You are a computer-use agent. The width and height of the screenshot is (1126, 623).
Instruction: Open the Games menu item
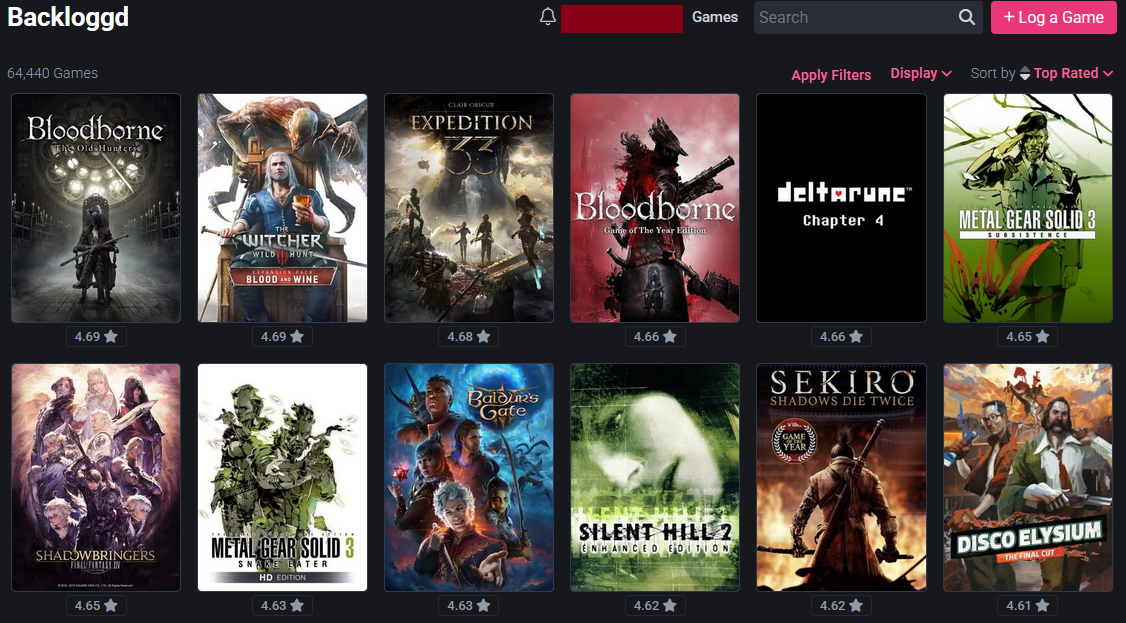(x=715, y=17)
